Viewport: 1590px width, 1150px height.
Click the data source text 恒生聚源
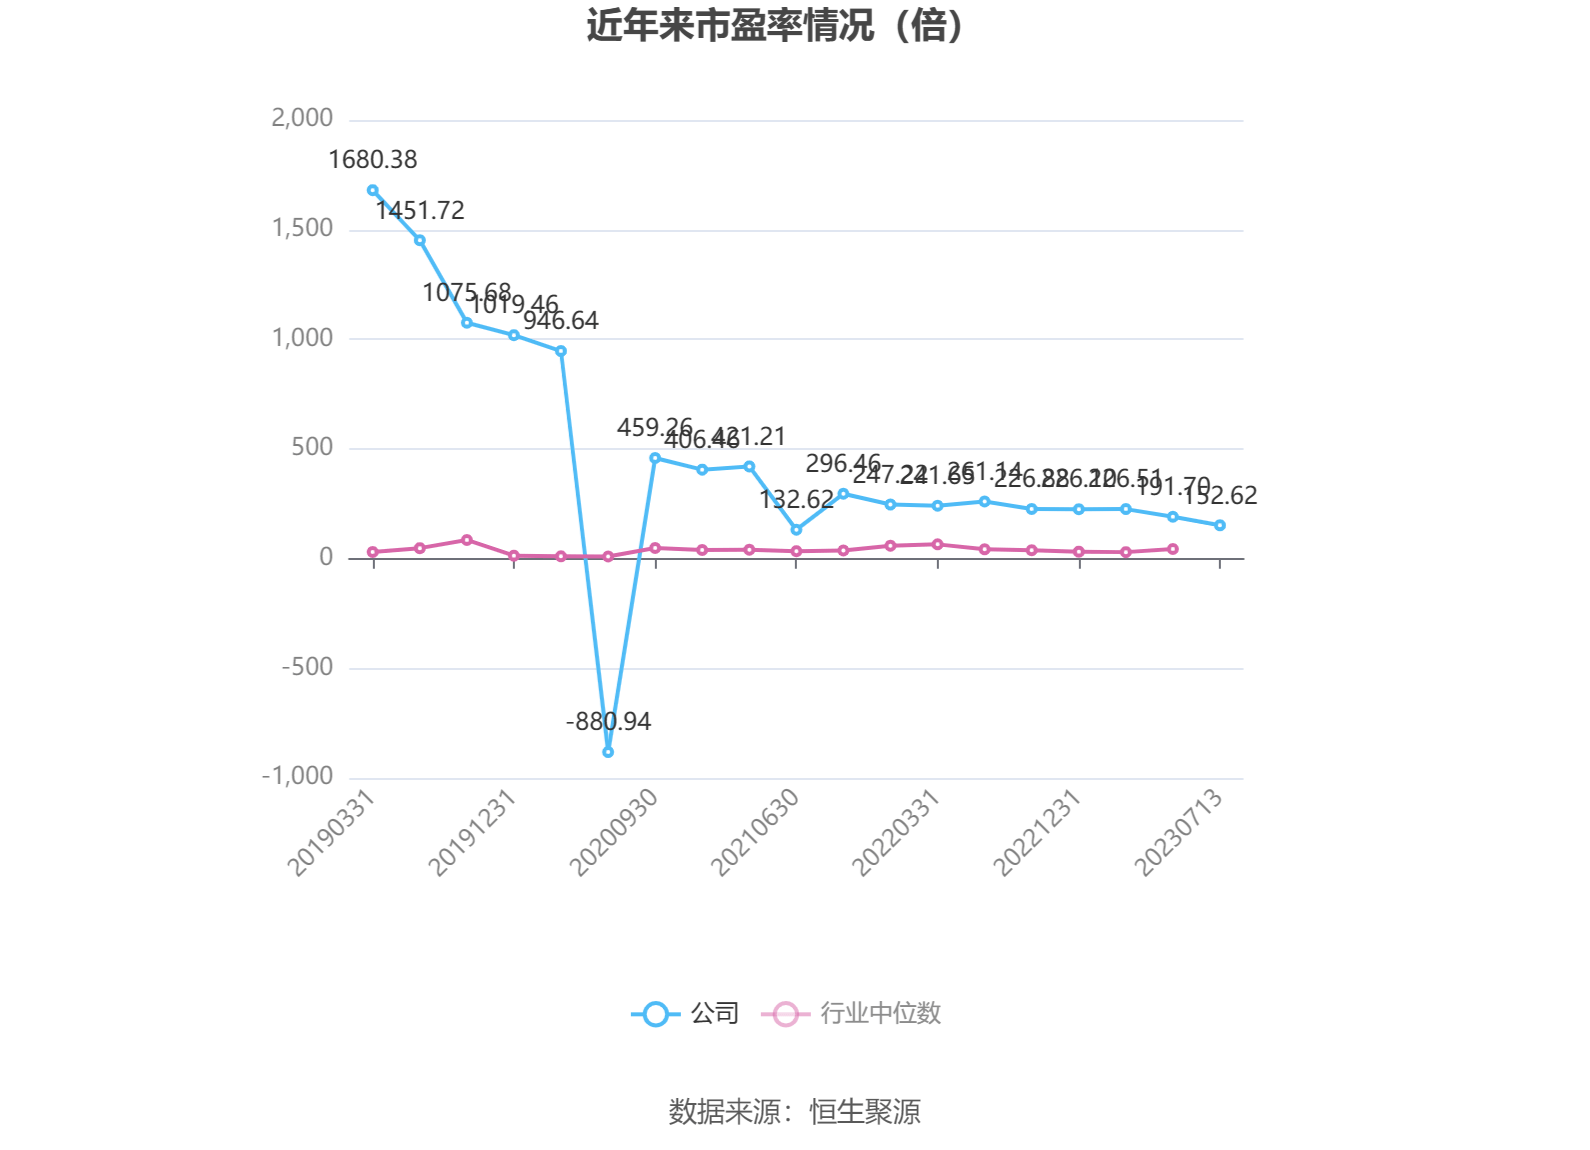coord(865,1112)
